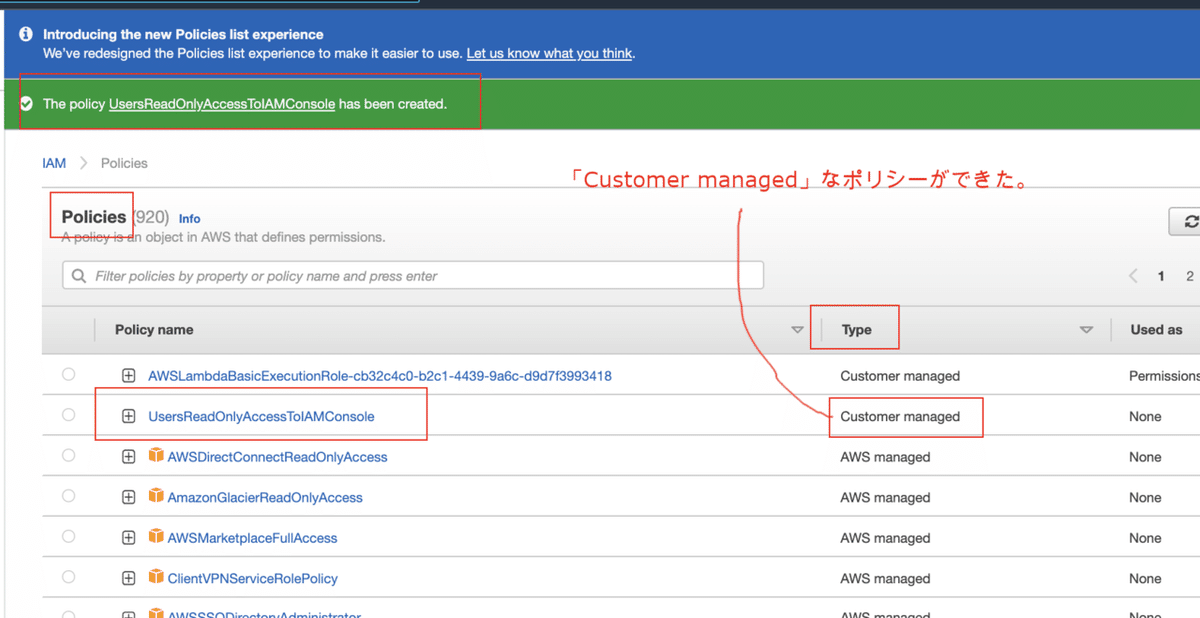This screenshot has height=618, width=1200.
Task: Click the orange box icon of AmazonGlacierReadOnlyAccess
Action: [x=156, y=496]
